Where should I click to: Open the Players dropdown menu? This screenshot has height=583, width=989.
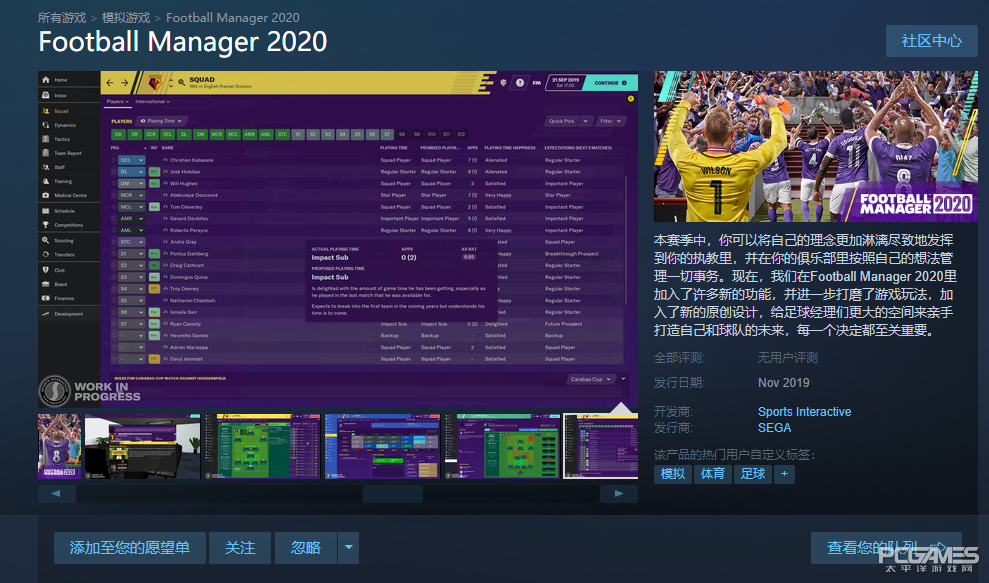tap(117, 102)
